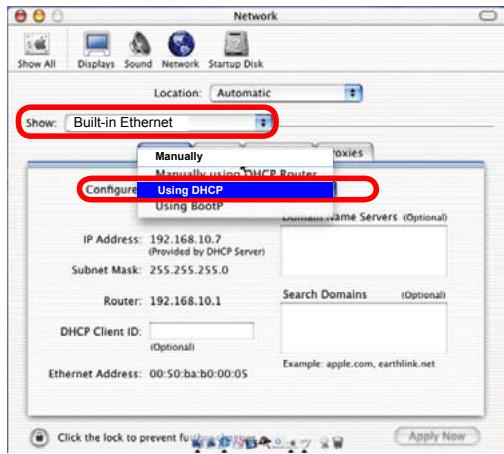The width and height of the screenshot is (504, 454).
Task: Click the toolbar toggle pill button in title bar
Action: tap(488, 16)
